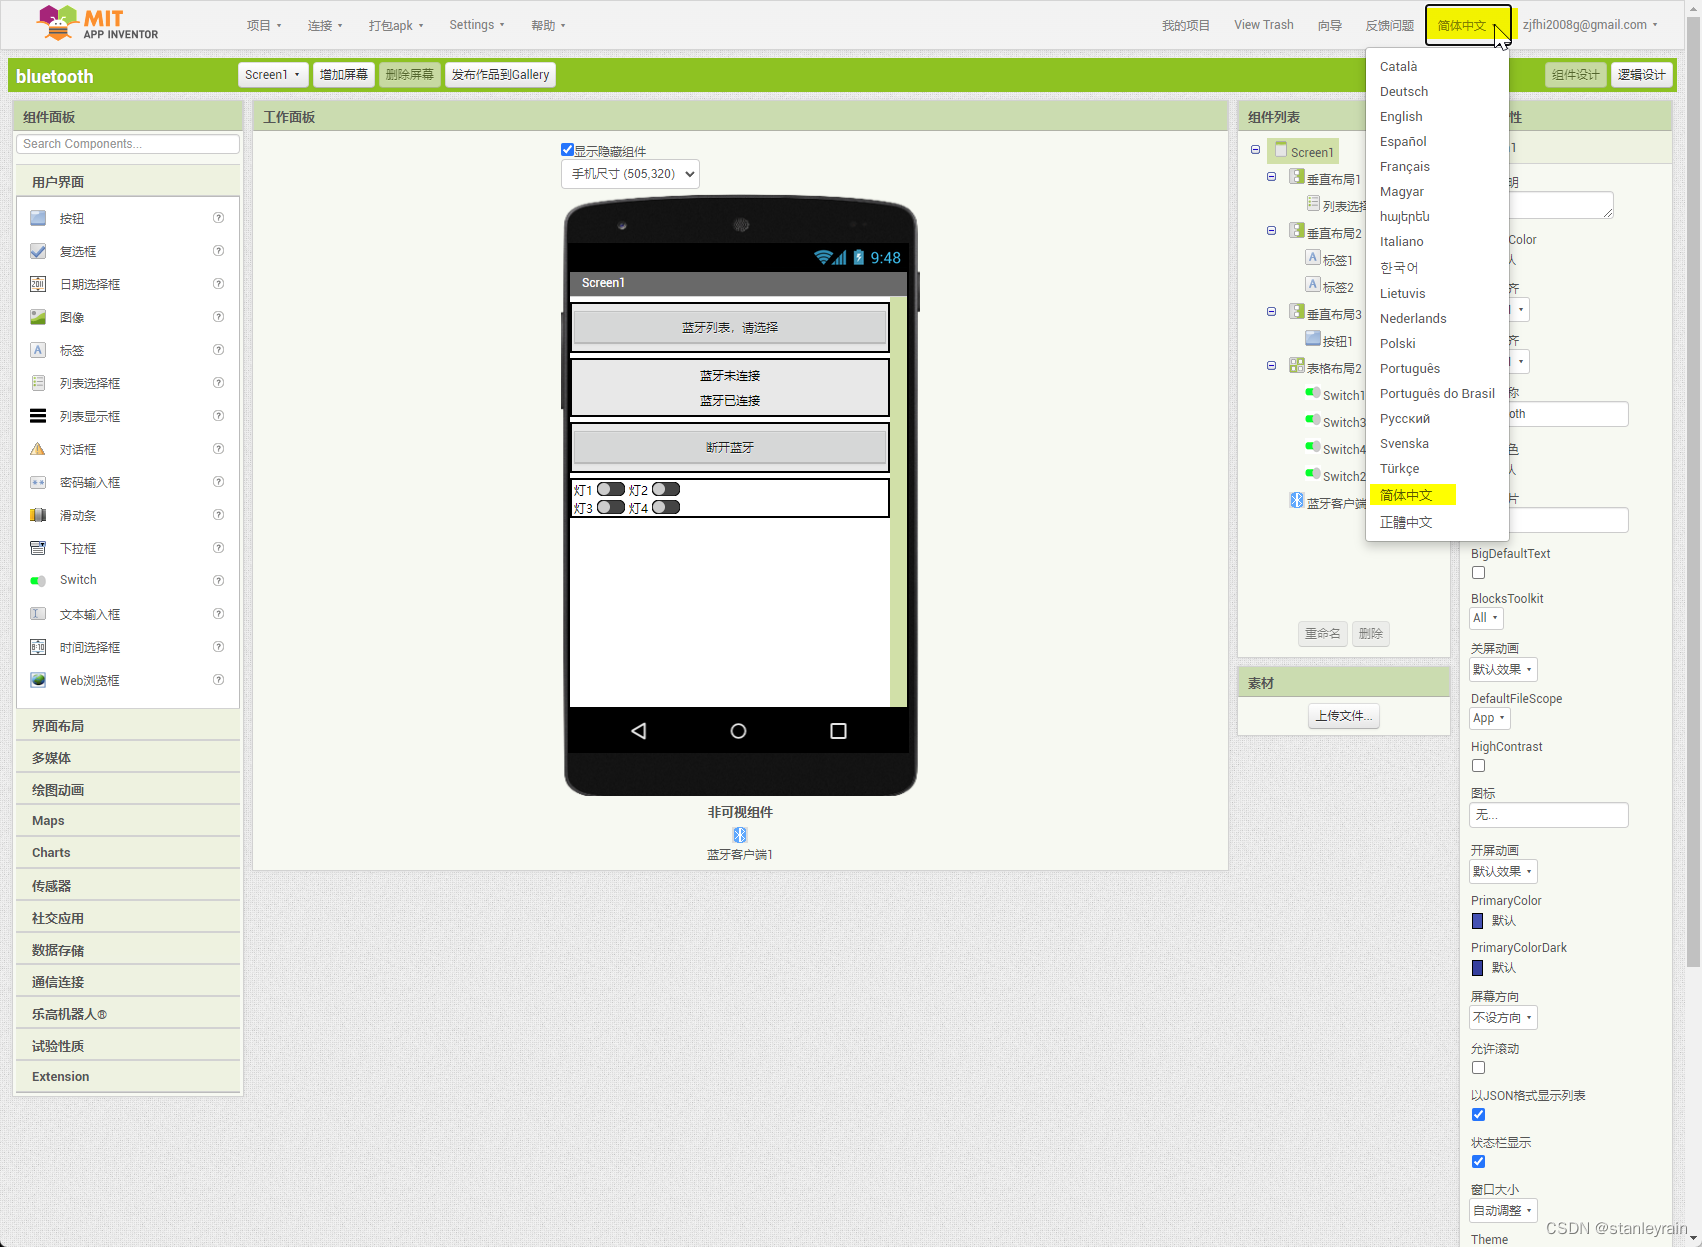Select the 复选框 component icon
The width and height of the screenshot is (1702, 1247).
pos(38,251)
